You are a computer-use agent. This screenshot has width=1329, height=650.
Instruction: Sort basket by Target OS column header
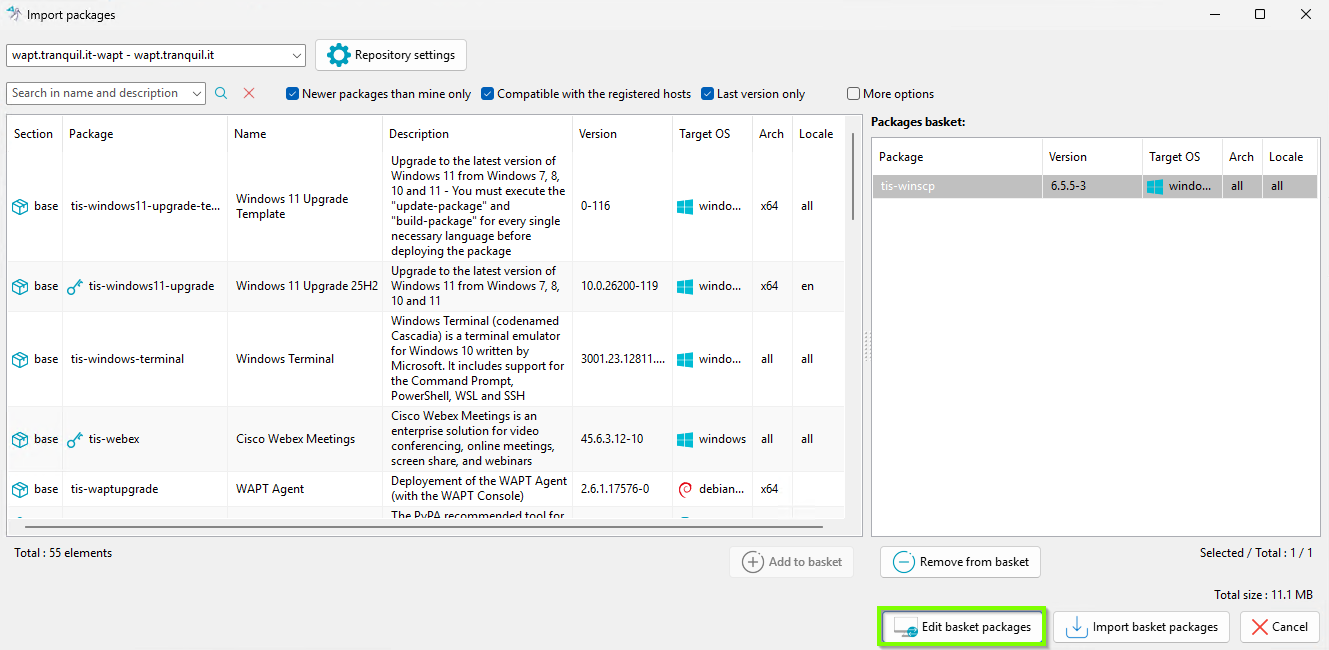(x=1182, y=157)
